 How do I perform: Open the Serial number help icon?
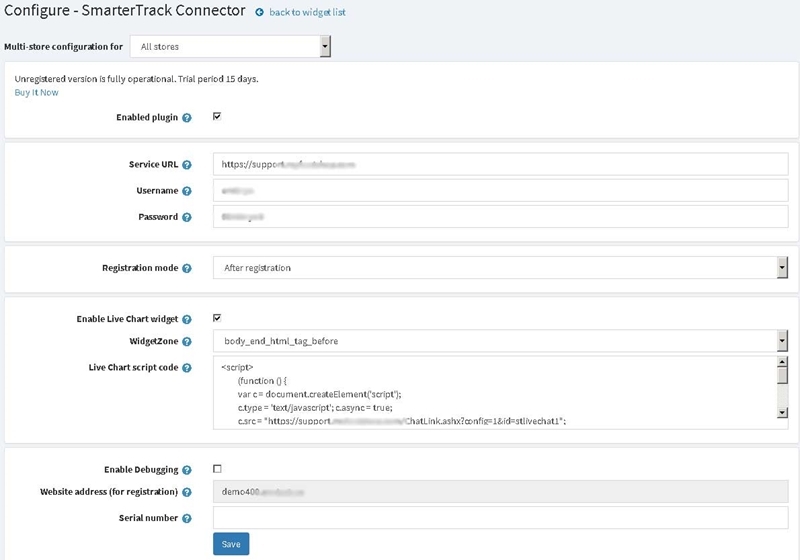pyautogui.click(x=187, y=518)
